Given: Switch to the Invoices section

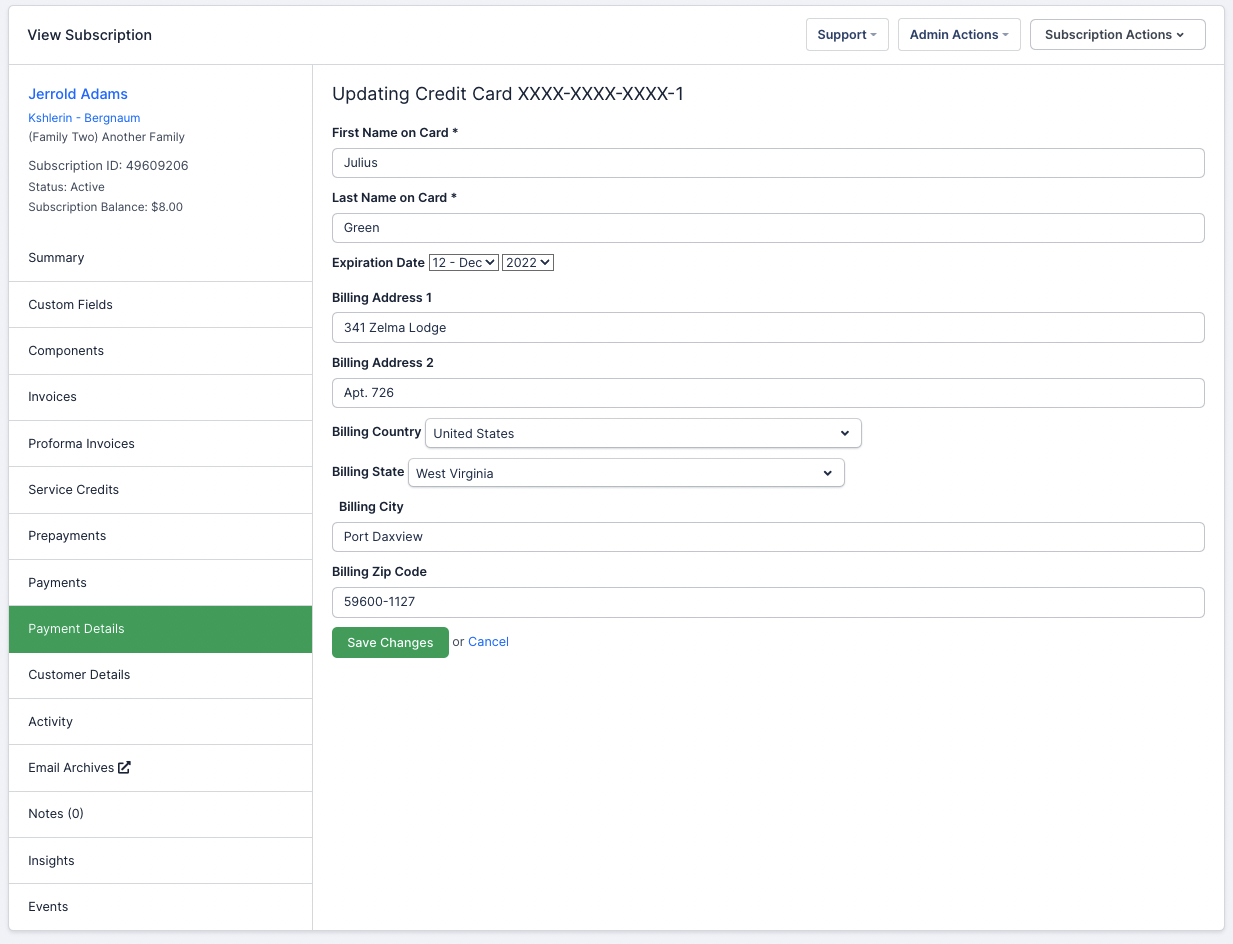Looking at the screenshot, I should [52, 397].
